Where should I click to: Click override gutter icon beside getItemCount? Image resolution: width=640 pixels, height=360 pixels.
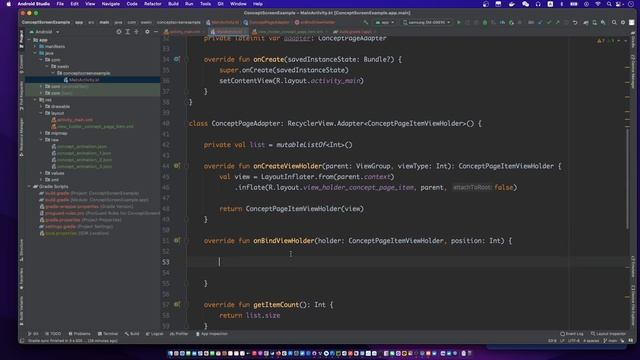[x=177, y=304]
